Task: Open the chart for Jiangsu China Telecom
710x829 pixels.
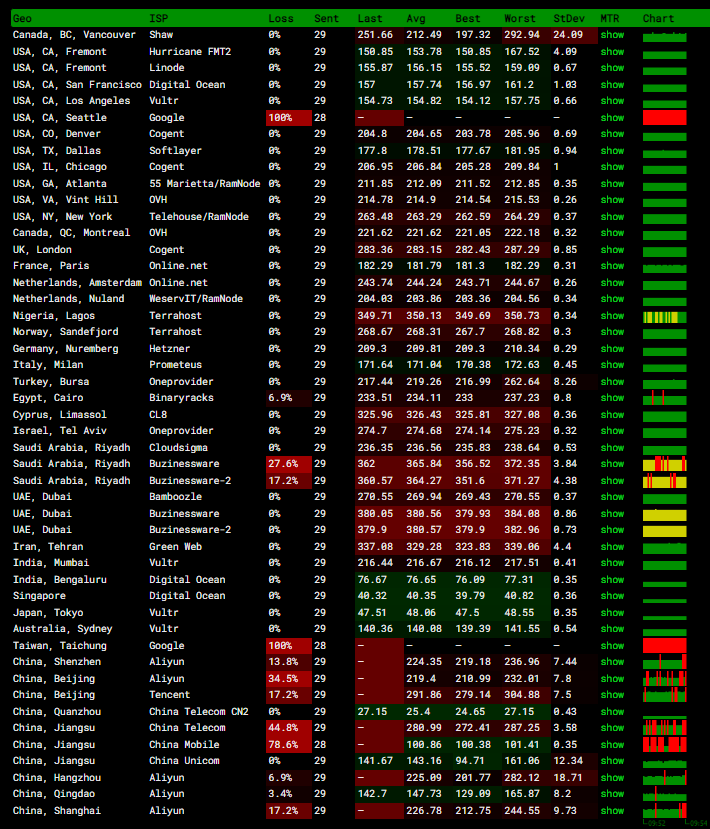Action: coord(665,727)
